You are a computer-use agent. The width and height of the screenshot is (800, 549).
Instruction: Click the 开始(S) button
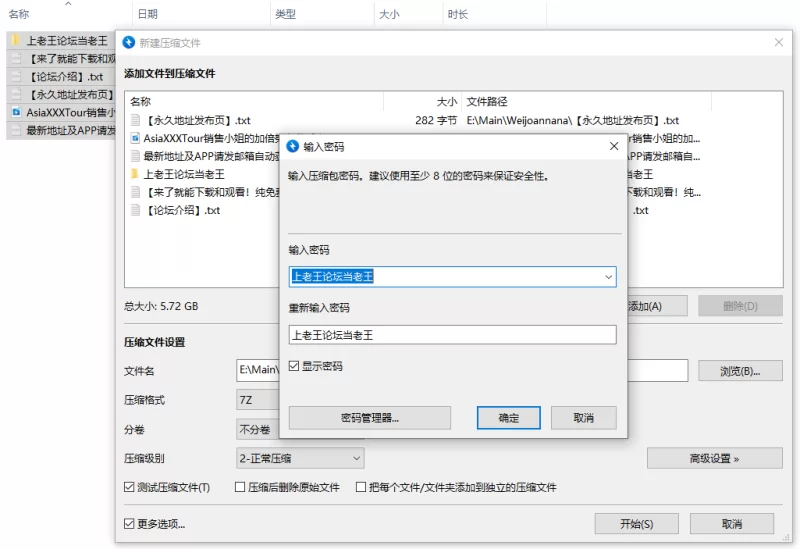coord(637,524)
